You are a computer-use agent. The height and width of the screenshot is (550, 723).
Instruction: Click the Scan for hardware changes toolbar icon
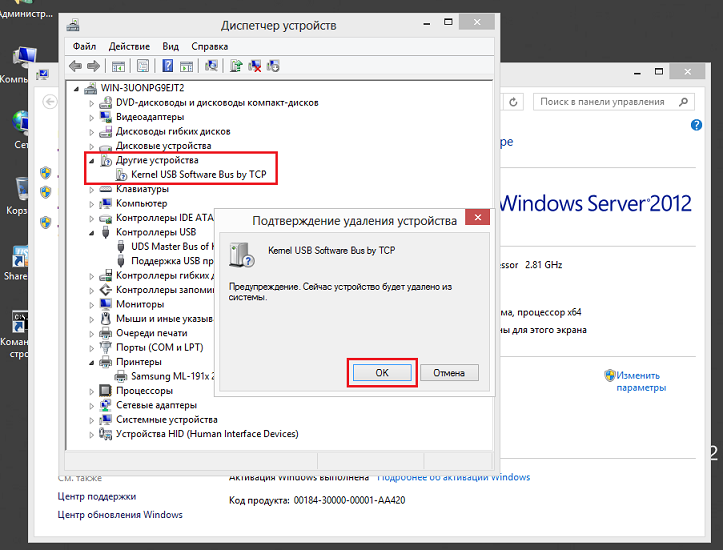(x=211, y=67)
